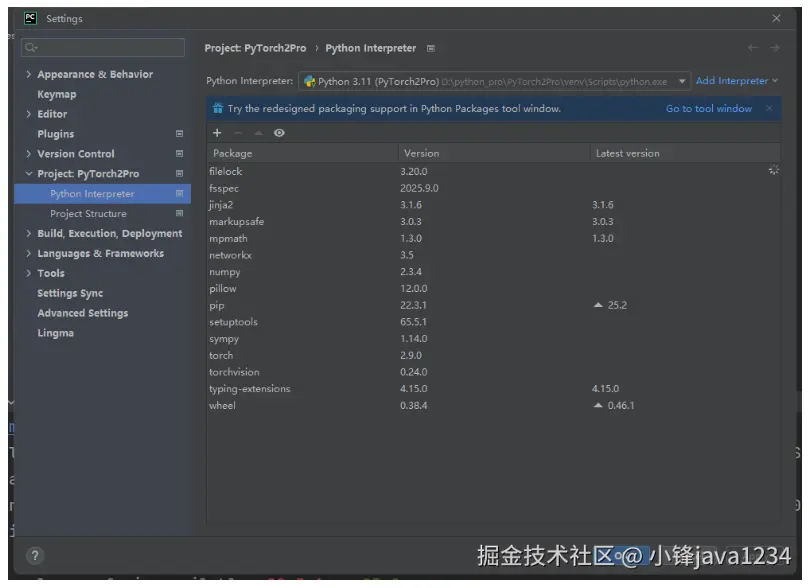The image size is (810, 588).
Task: Click the back navigation arrow
Action: point(753,48)
